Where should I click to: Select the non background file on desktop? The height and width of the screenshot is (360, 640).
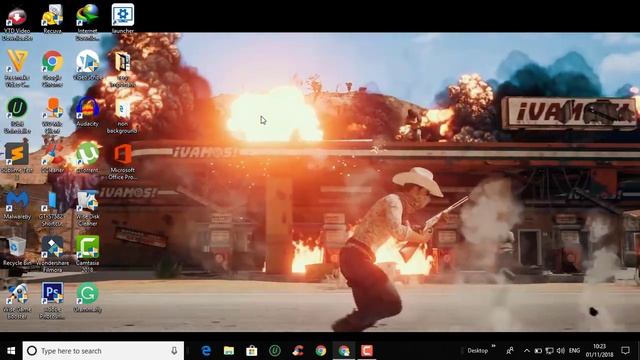(122, 116)
